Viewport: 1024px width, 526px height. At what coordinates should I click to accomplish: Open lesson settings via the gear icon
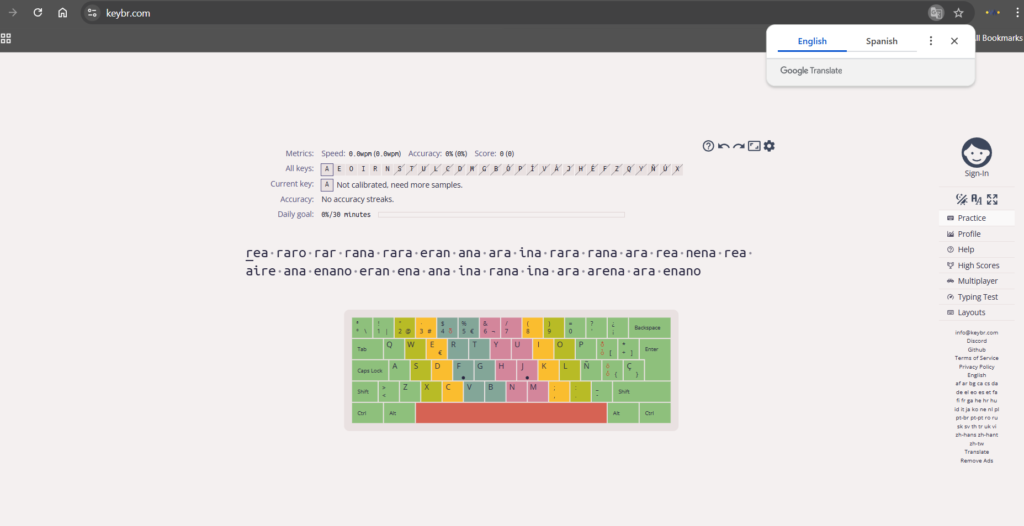(x=769, y=146)
